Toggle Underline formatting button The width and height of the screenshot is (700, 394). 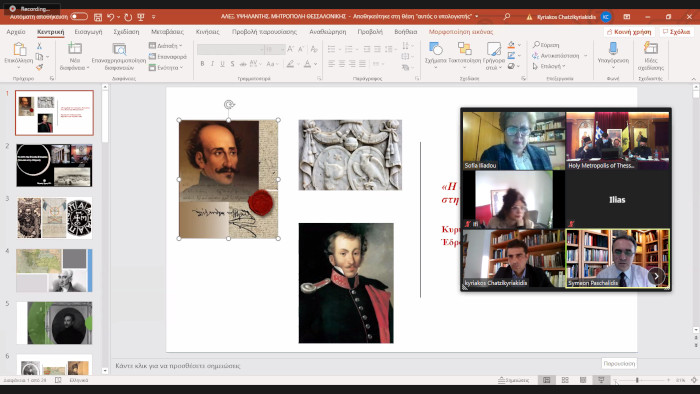point(222,64)
